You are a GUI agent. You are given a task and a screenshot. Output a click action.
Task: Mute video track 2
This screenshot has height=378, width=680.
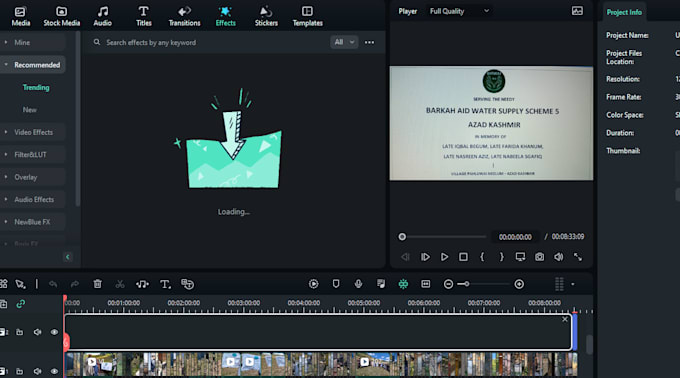pos(38,332)
